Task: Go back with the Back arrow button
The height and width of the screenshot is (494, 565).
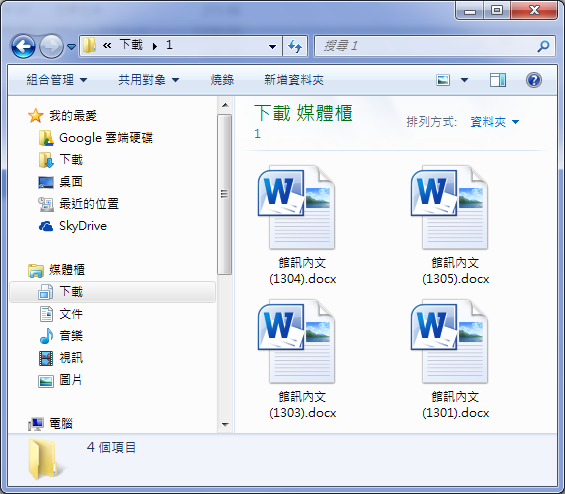Action: 23,46
